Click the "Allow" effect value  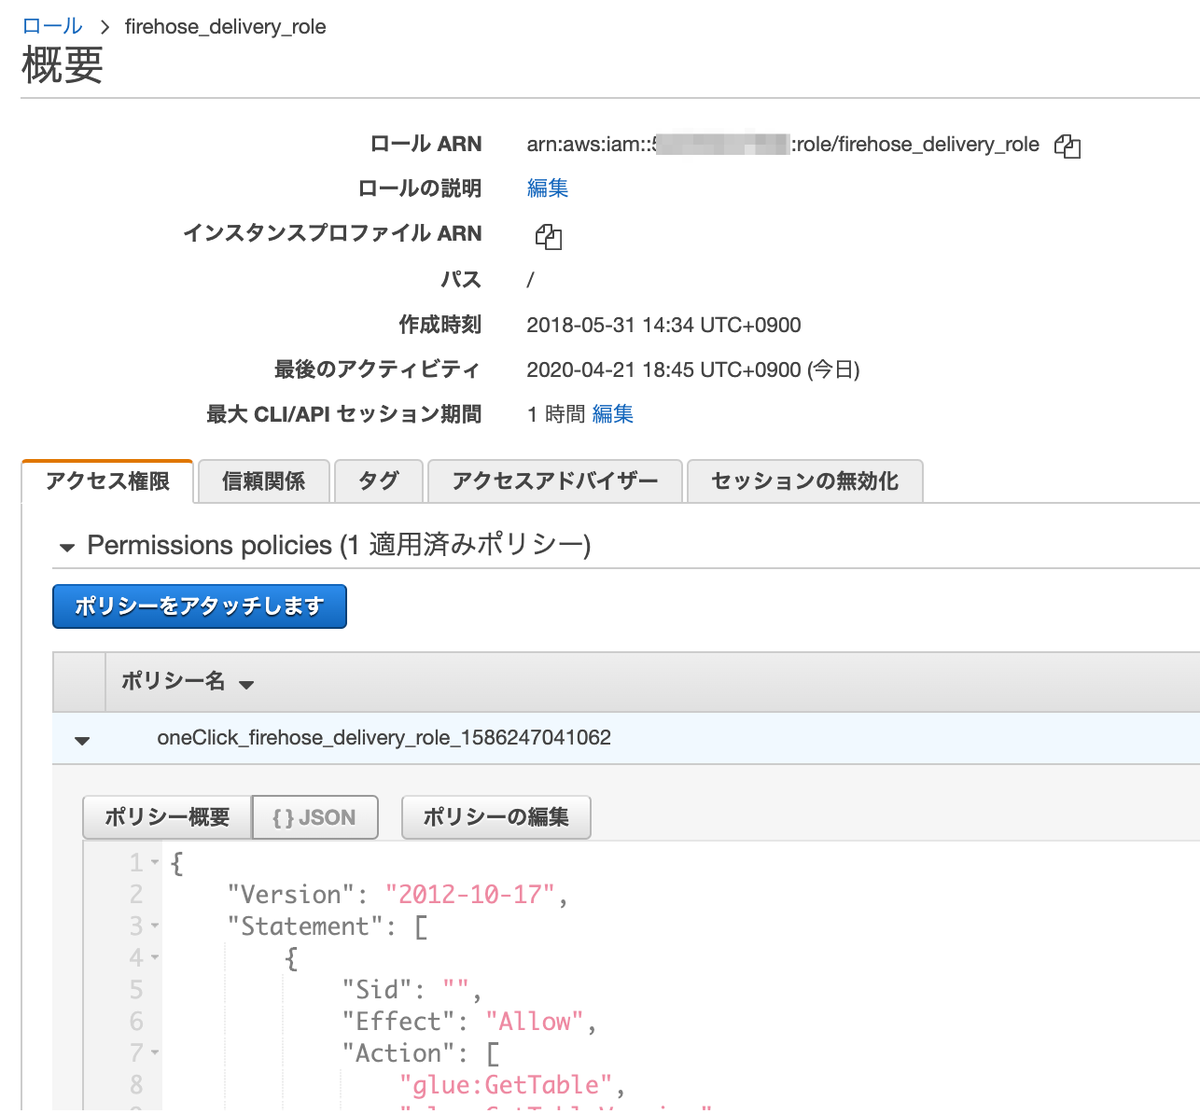point(535,1021)
